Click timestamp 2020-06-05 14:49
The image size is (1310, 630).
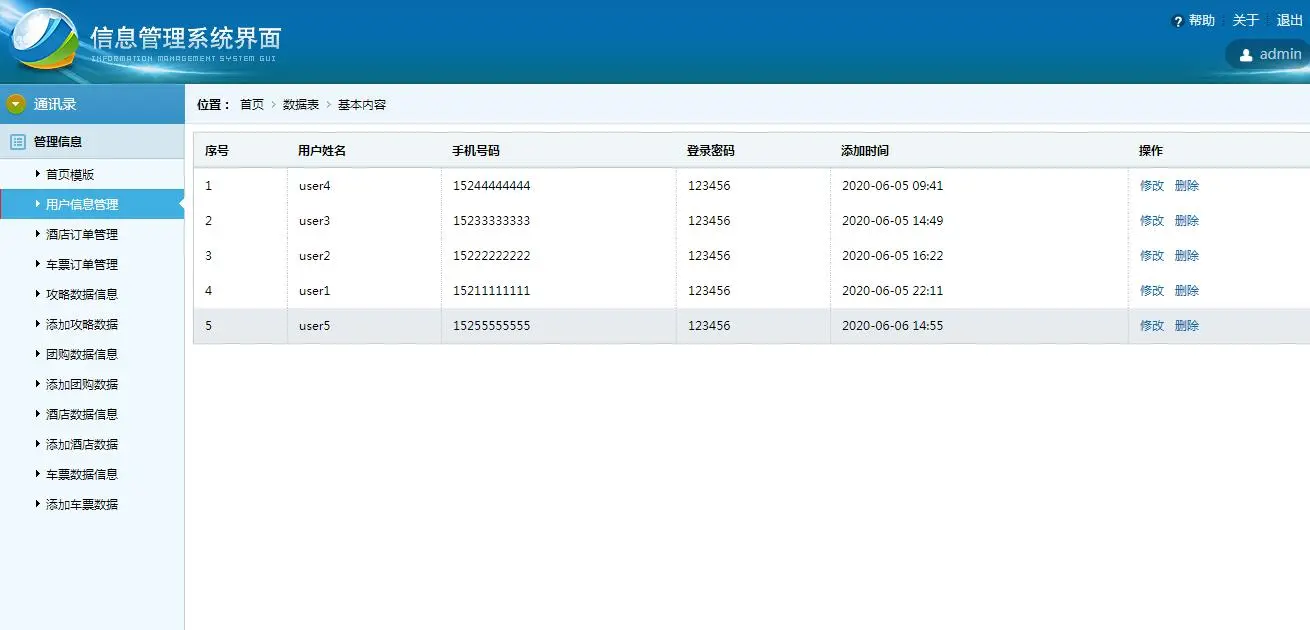892,220
